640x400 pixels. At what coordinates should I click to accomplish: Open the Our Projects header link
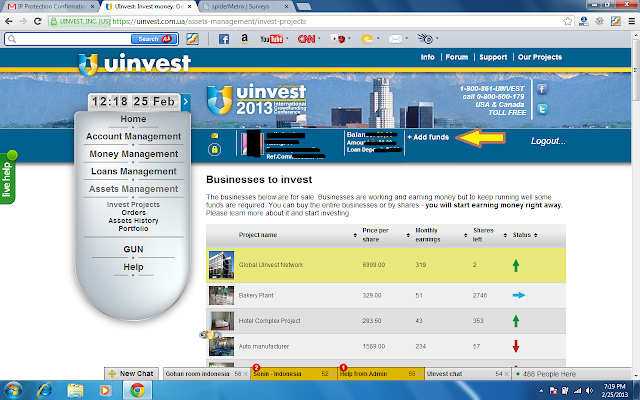[540, 57]
